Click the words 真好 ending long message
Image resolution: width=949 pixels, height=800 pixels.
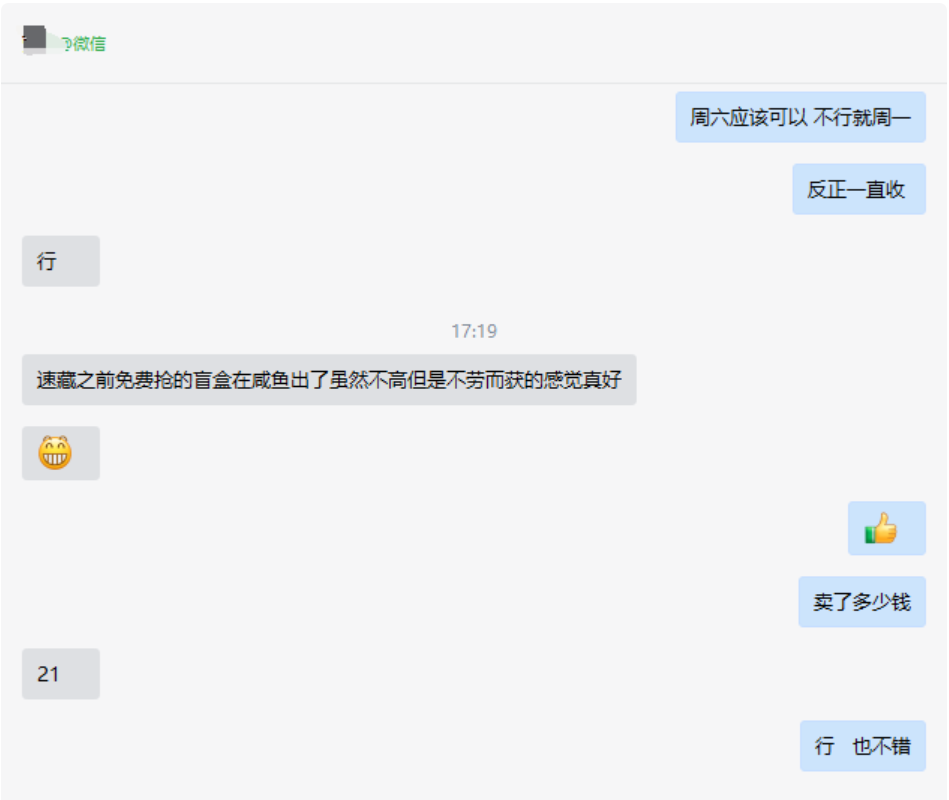(x=602, y=380)
